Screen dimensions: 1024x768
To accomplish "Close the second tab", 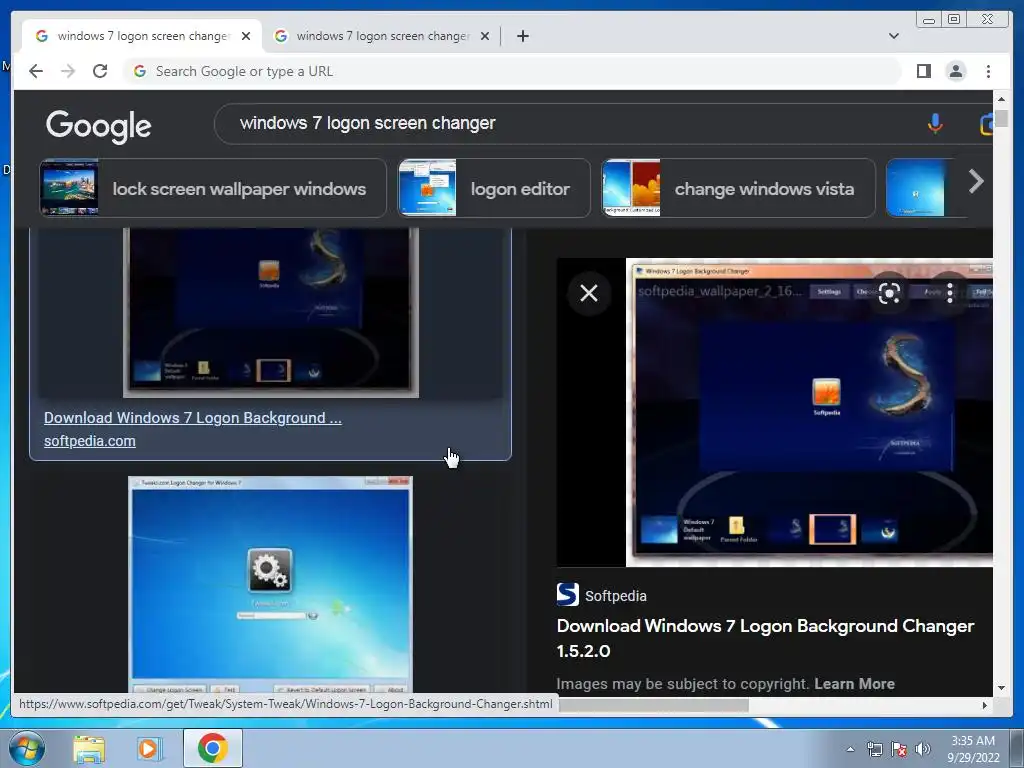I will point(485,36).
